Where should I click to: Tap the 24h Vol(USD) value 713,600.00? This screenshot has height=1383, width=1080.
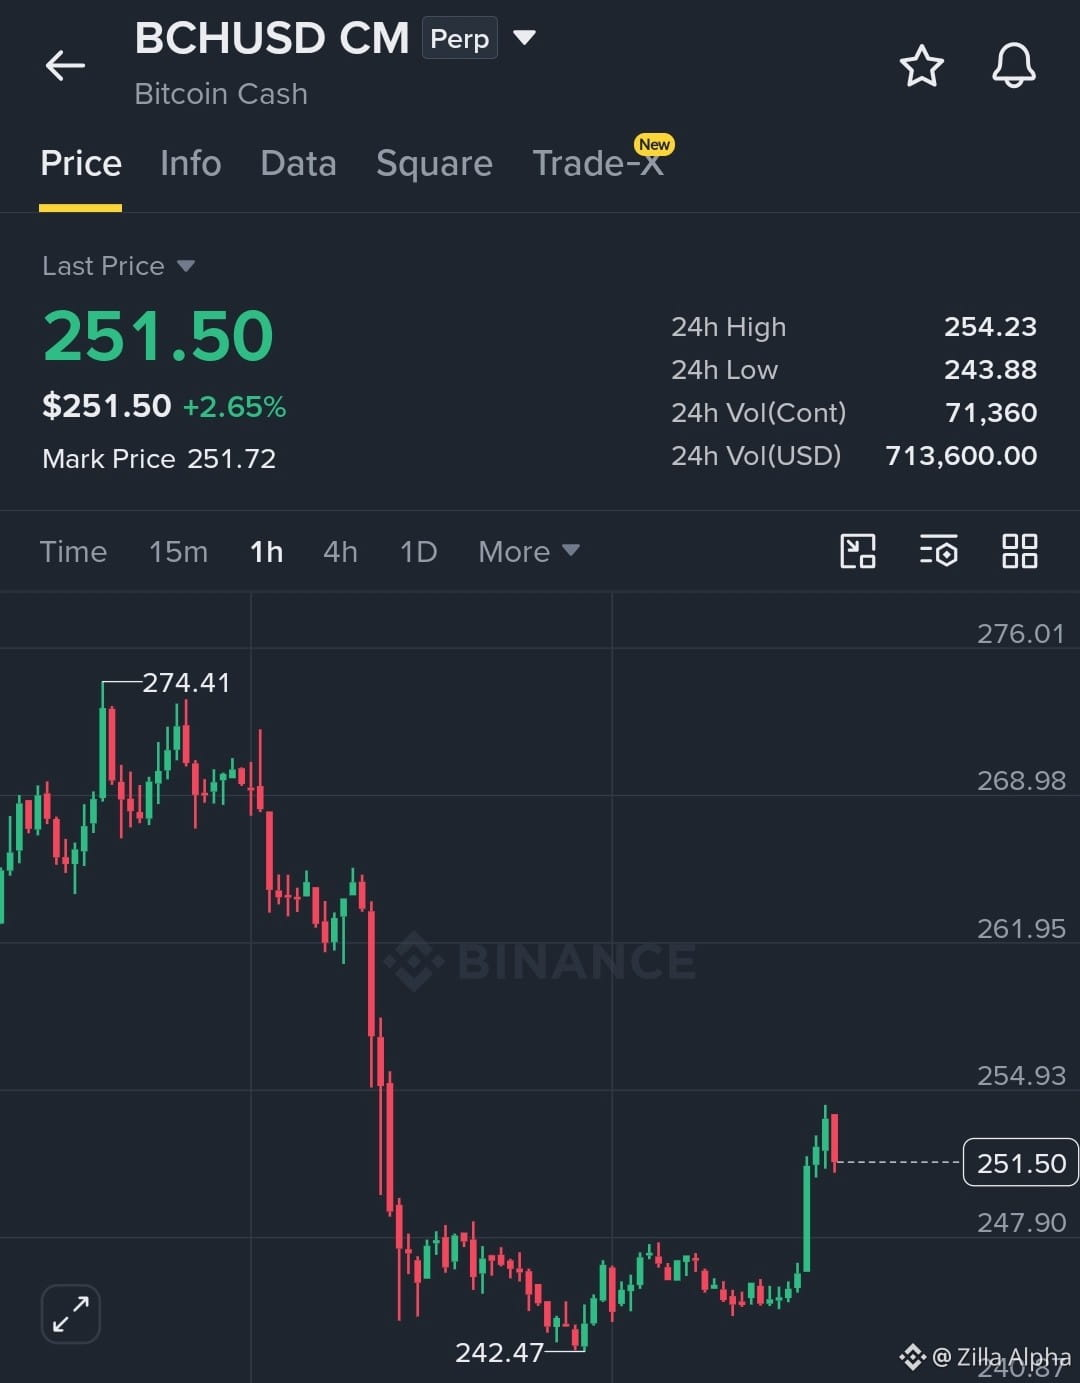pos(961,456)
